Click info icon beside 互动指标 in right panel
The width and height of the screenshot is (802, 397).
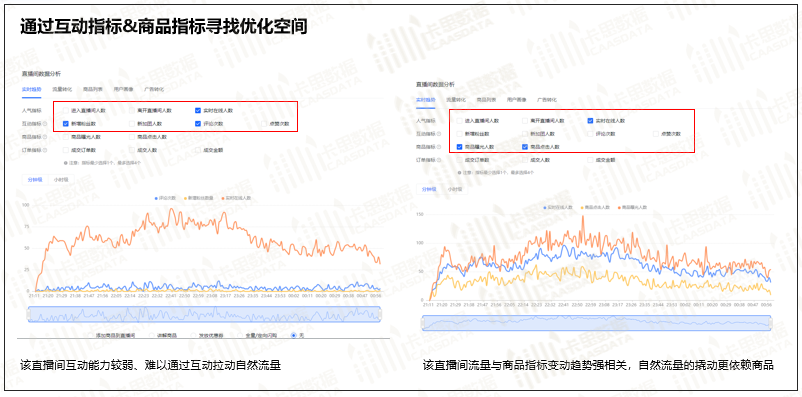(439, 134)
